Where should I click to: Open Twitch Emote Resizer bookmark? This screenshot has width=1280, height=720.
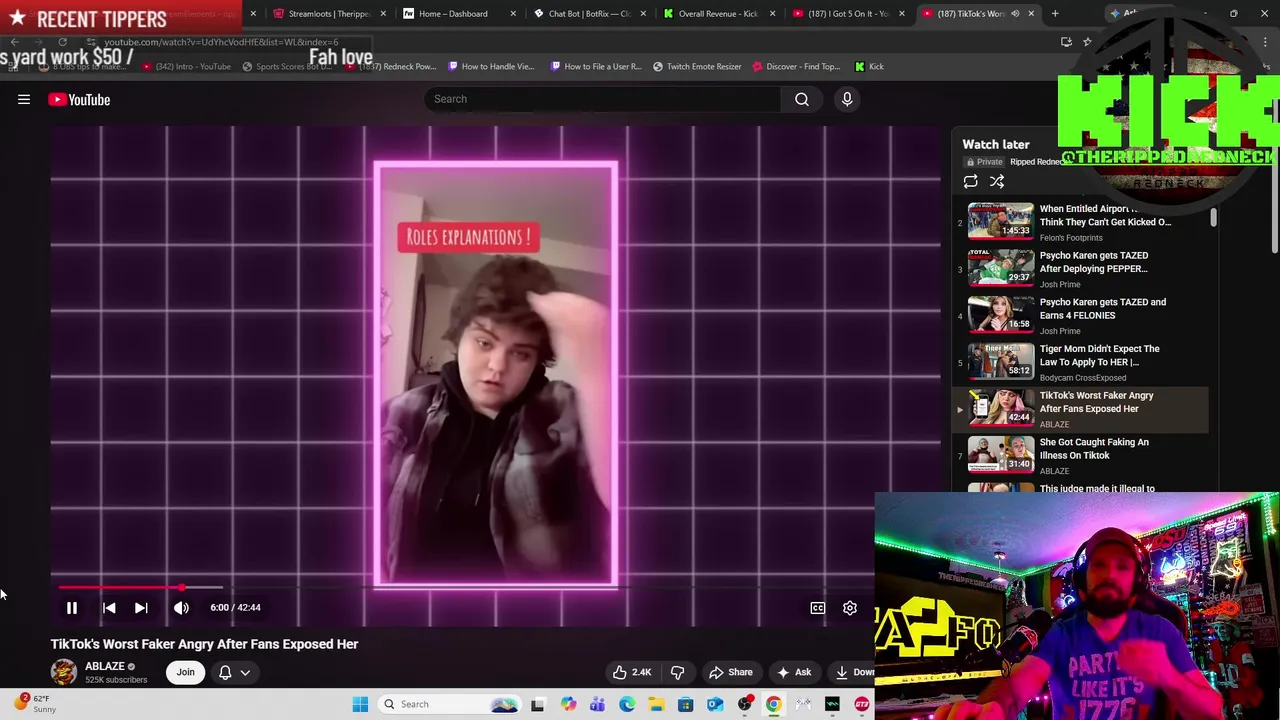click(697, 66)
